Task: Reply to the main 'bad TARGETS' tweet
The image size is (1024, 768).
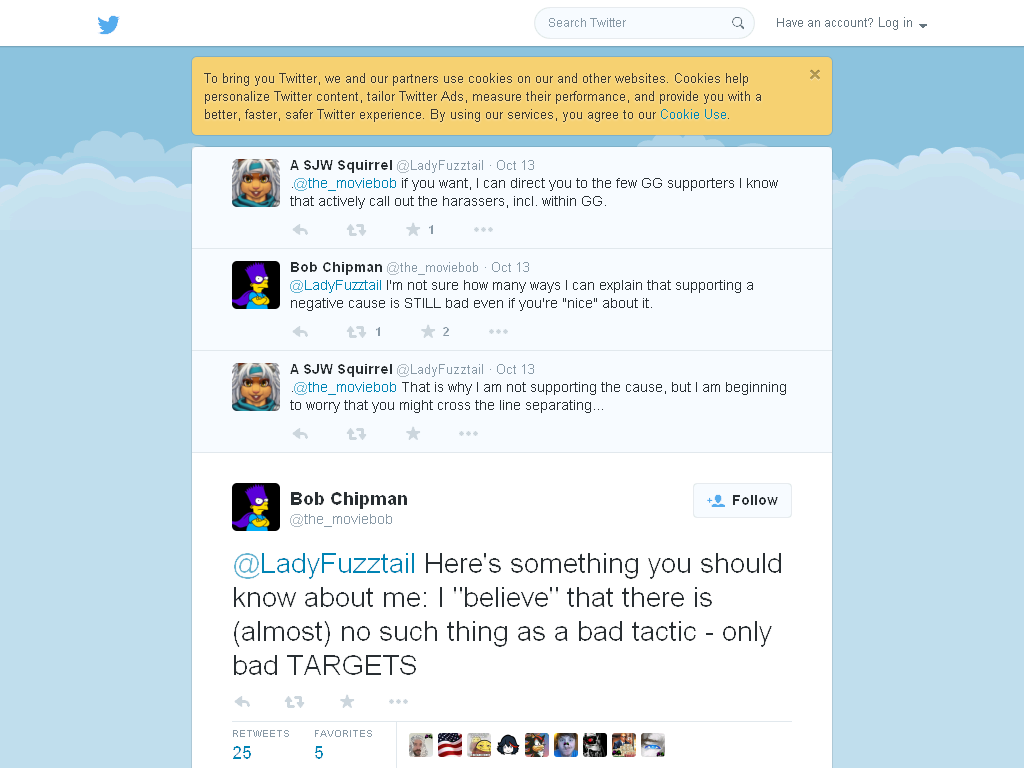Action: [242, 702]
